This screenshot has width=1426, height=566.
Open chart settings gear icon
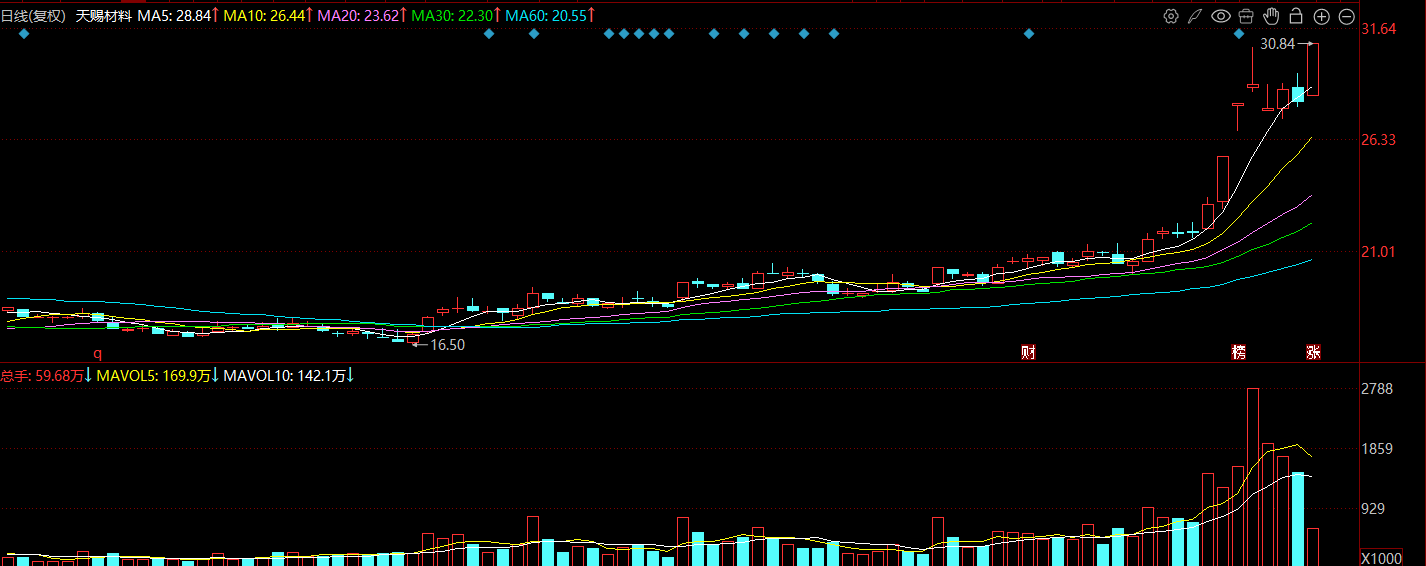[1171, 16]
